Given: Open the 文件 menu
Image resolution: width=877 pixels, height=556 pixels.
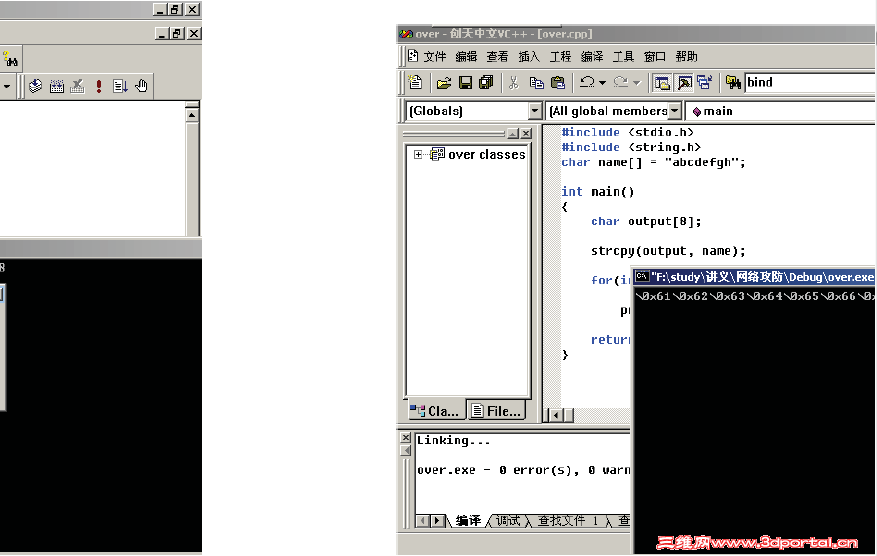Looking at the screenshot, I should click(x=435, y=56).
